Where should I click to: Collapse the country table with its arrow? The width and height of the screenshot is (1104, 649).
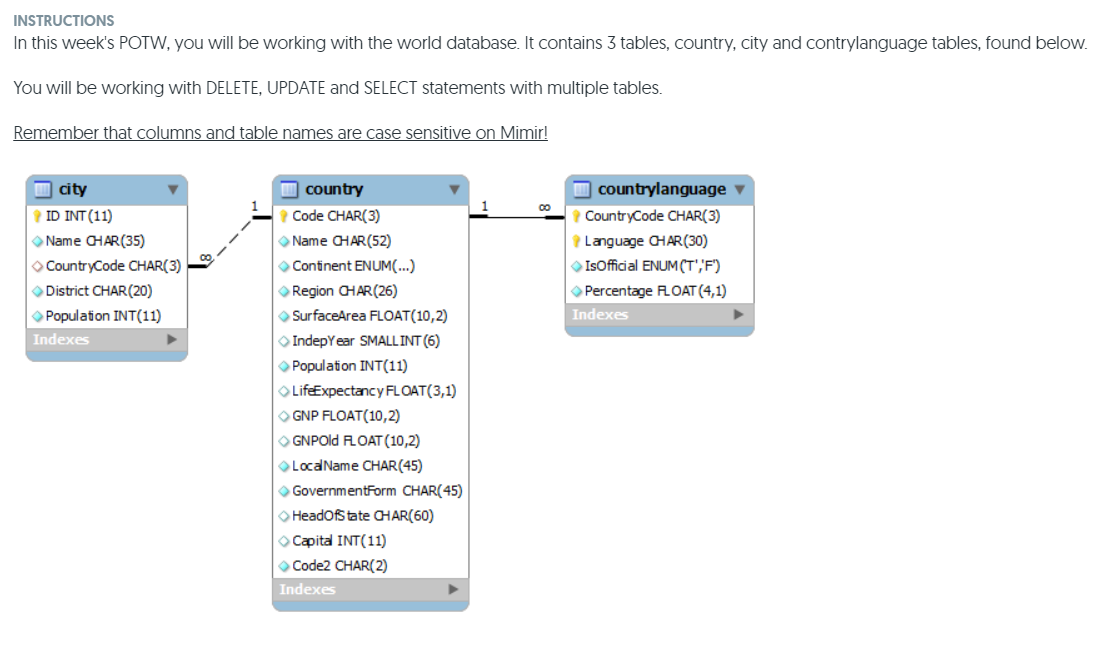[x=454, y=189]
